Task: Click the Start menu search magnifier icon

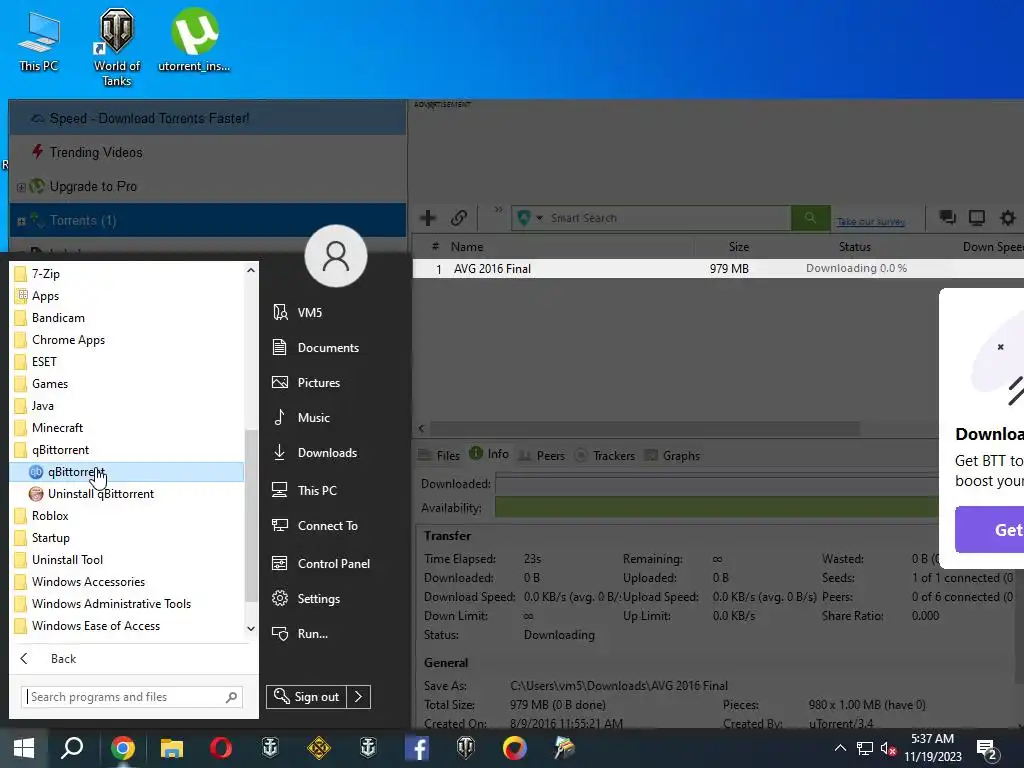Action: [231, 697]
